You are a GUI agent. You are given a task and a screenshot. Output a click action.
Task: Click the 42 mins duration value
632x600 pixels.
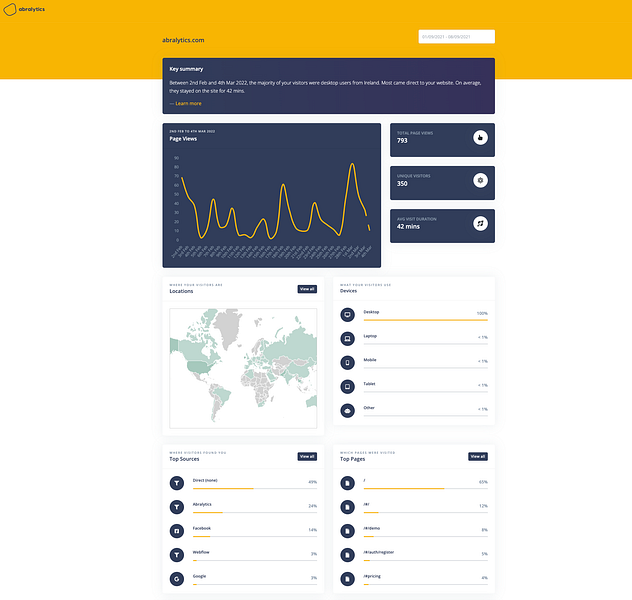tap(408, 227)
